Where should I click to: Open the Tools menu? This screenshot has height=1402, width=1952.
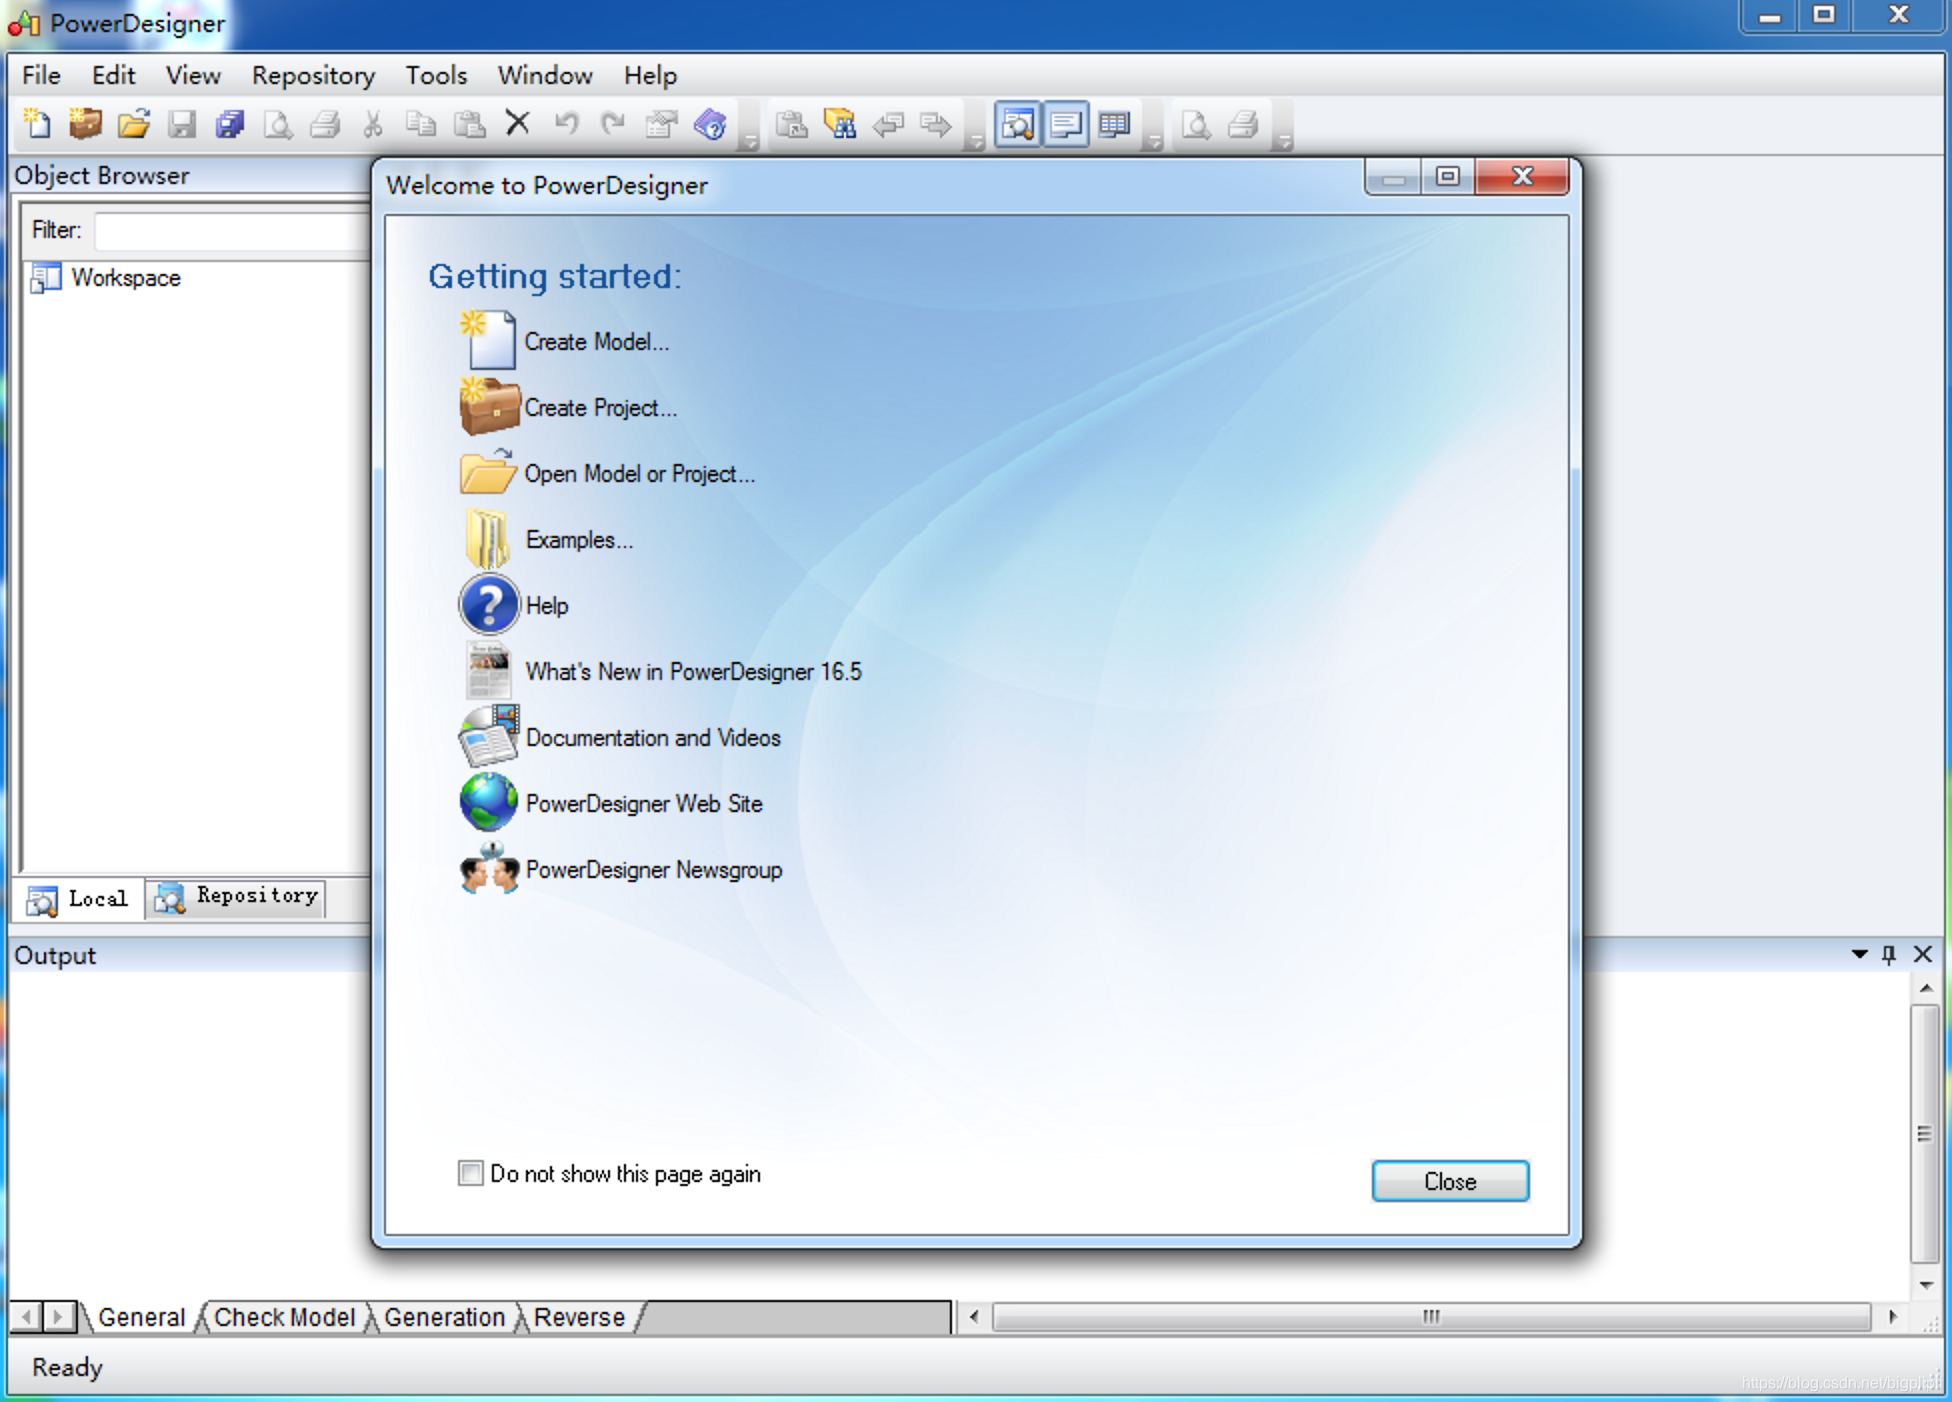pyautogui.click(x=436, y=75)
